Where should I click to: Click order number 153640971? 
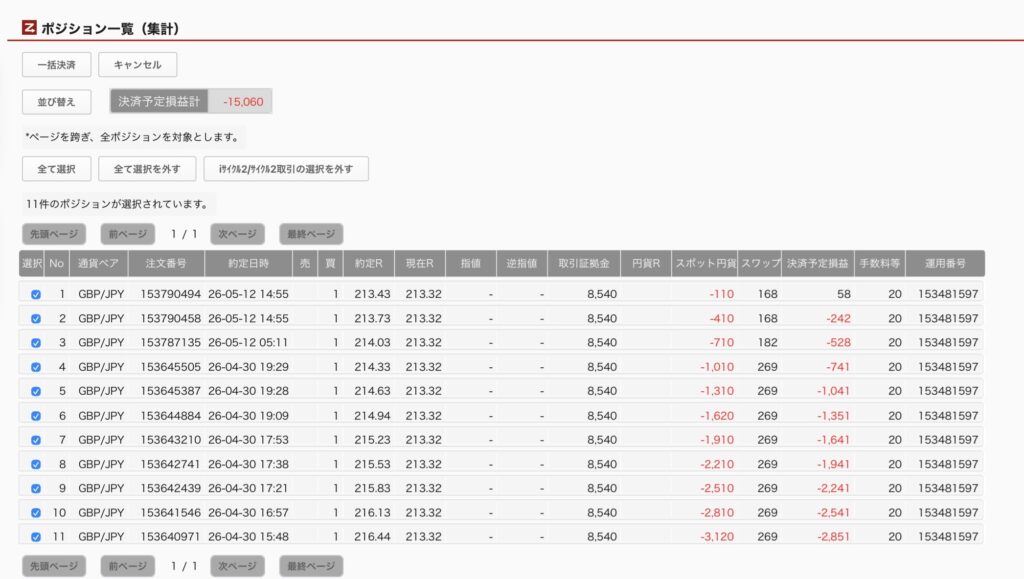pyautogui.click(x=170, y=537)
